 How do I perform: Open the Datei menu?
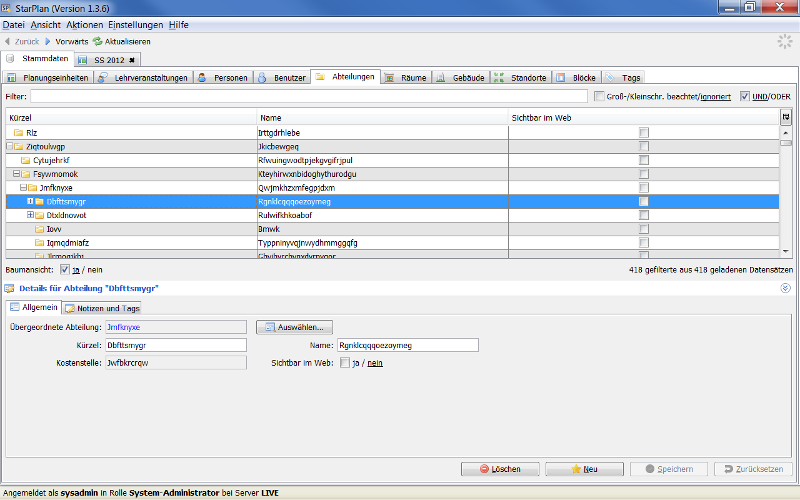click(13, 25)
